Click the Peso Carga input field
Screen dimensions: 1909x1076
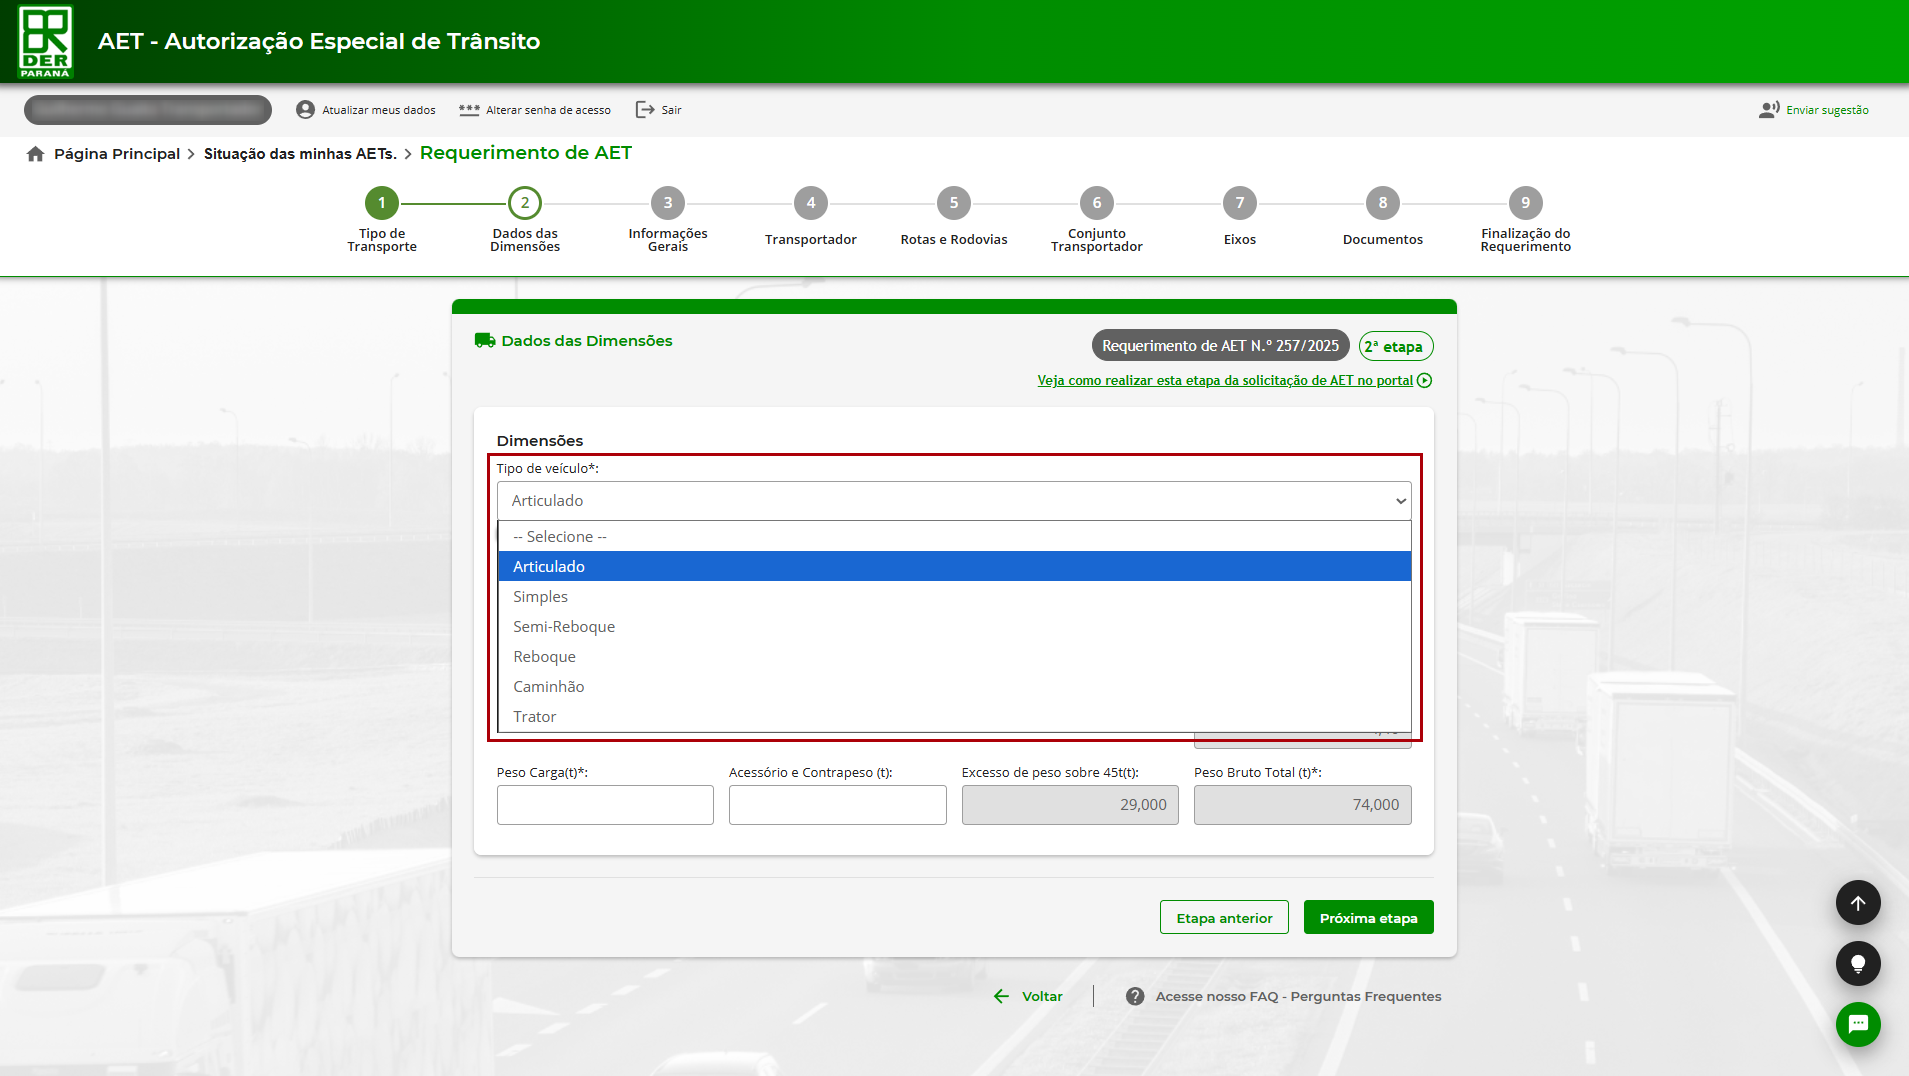(605, 805)
